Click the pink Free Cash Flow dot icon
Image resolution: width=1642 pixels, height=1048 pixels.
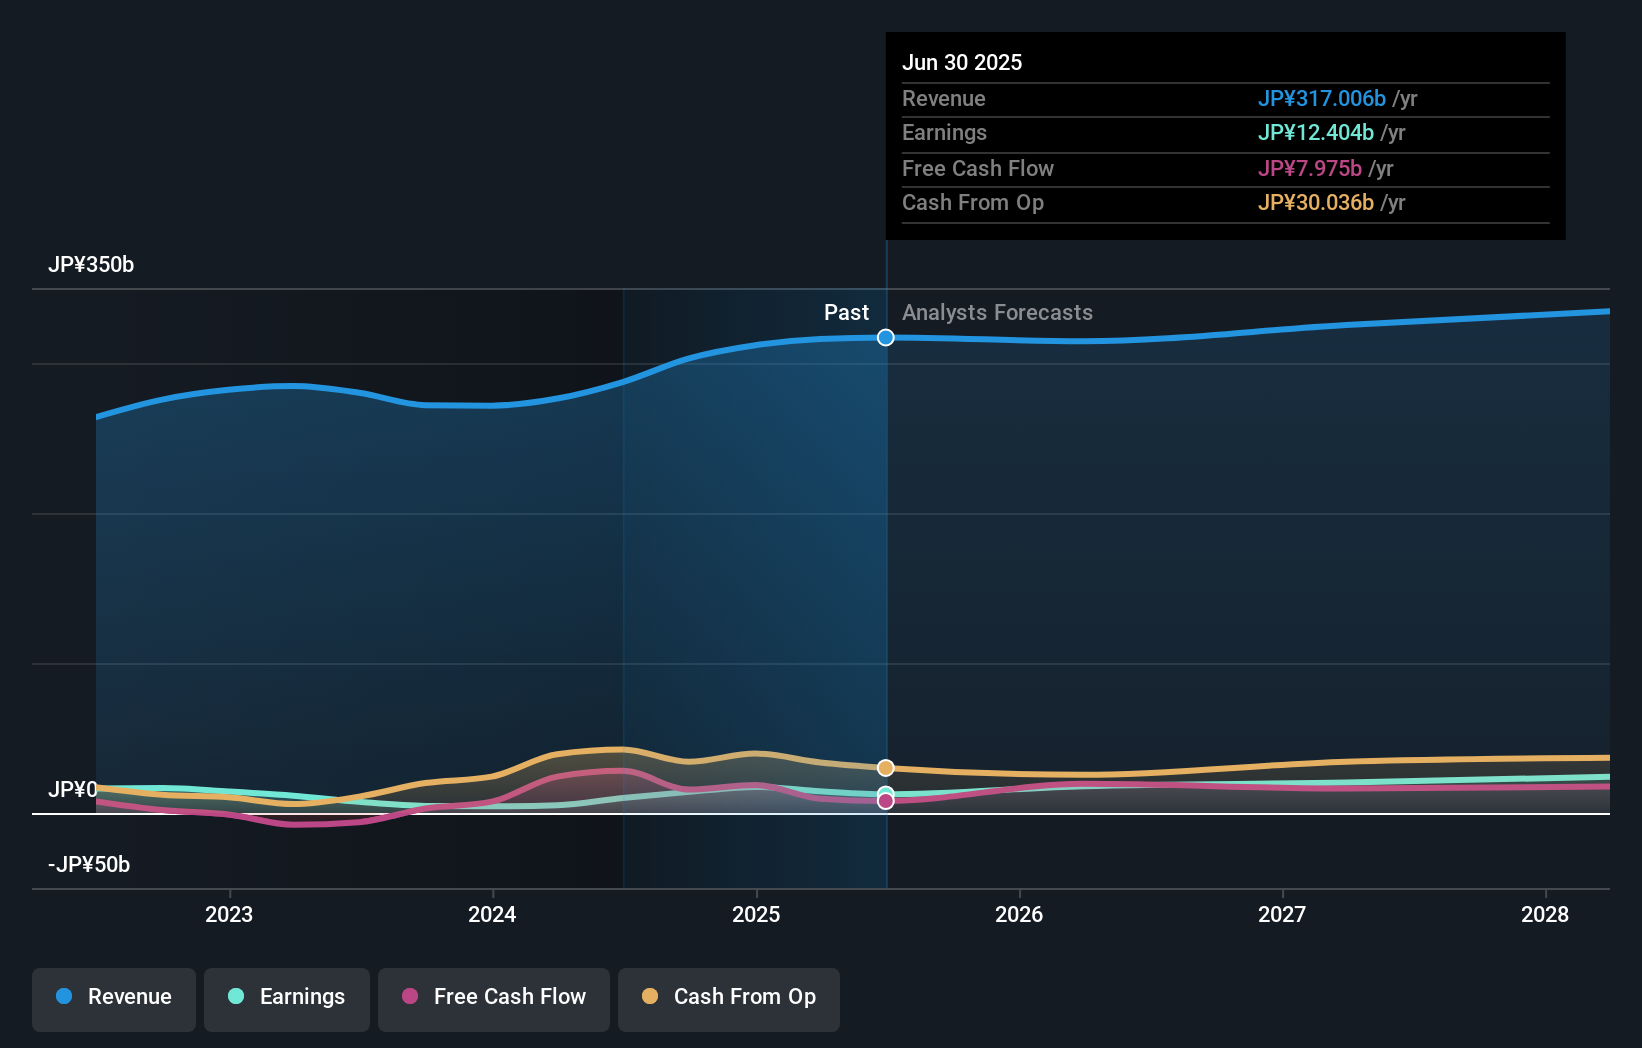point(408,997)
